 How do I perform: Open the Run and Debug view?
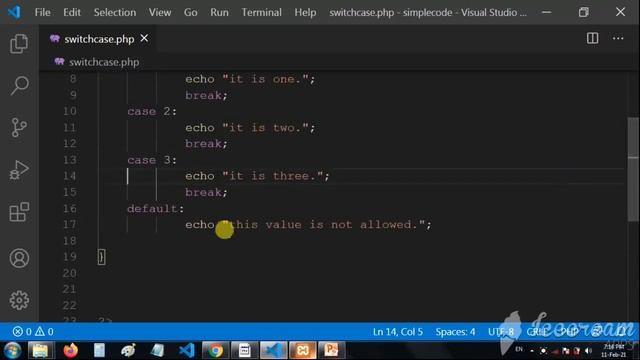(x=19, y=170)
